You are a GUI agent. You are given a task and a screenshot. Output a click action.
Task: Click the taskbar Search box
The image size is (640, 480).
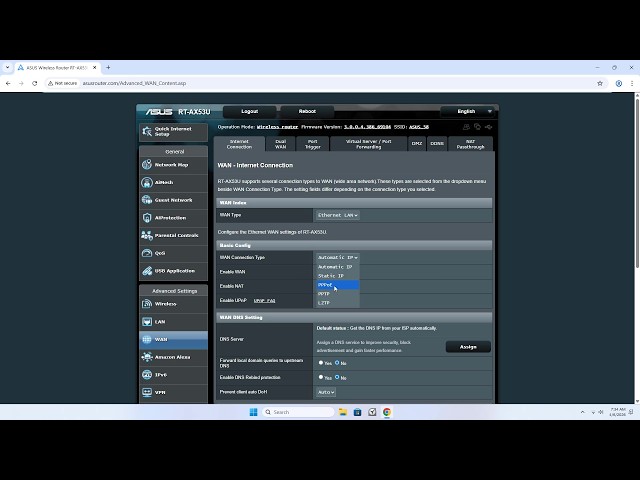[299, 412]
